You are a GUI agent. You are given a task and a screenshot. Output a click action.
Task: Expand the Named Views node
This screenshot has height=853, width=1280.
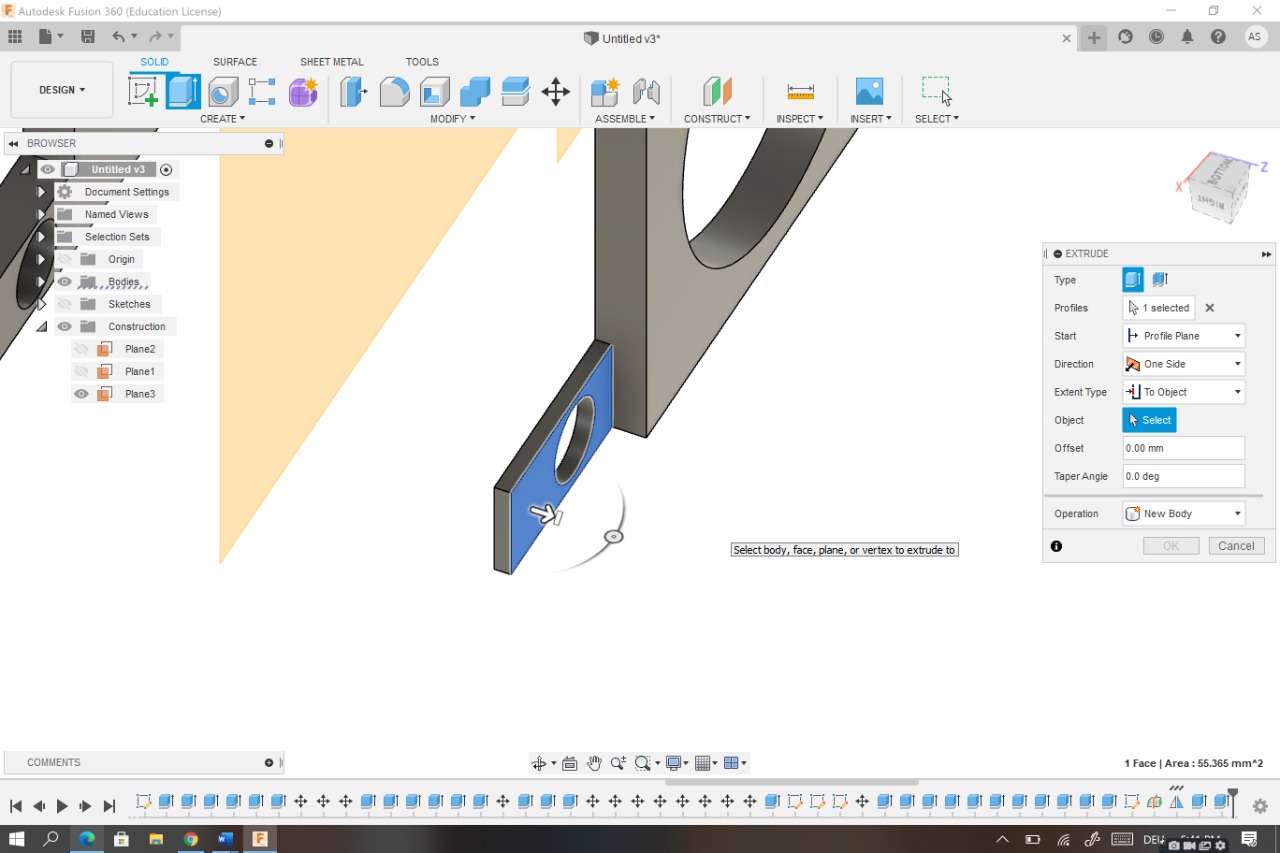coord(42,214)
